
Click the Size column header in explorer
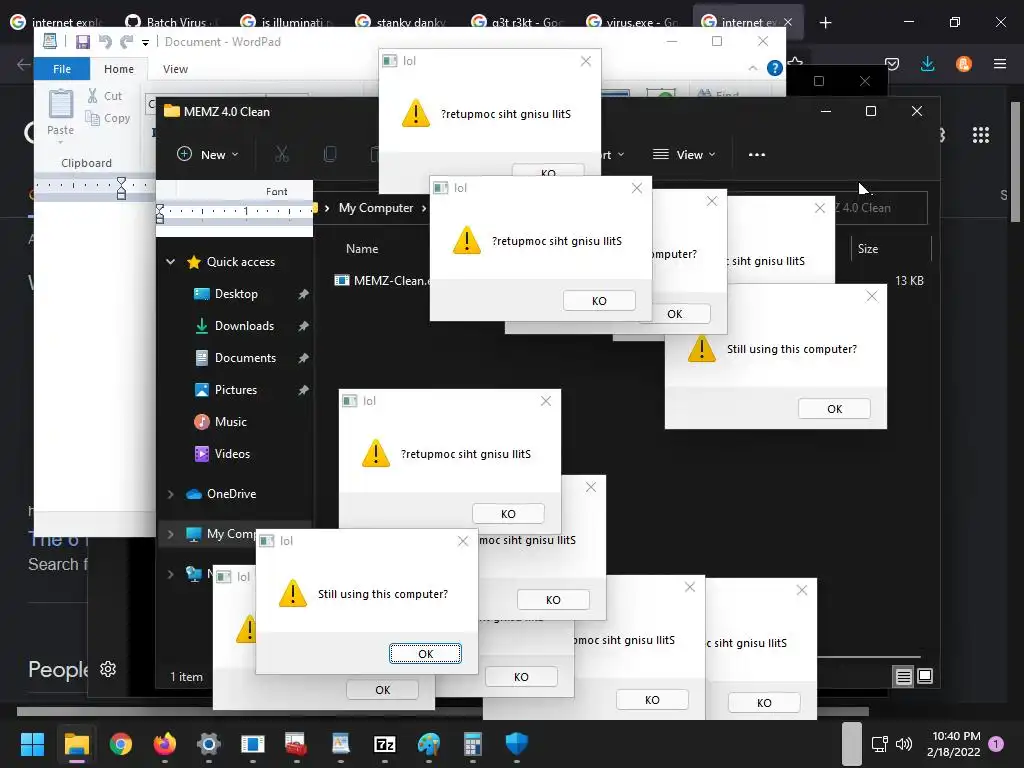(868, 249)
